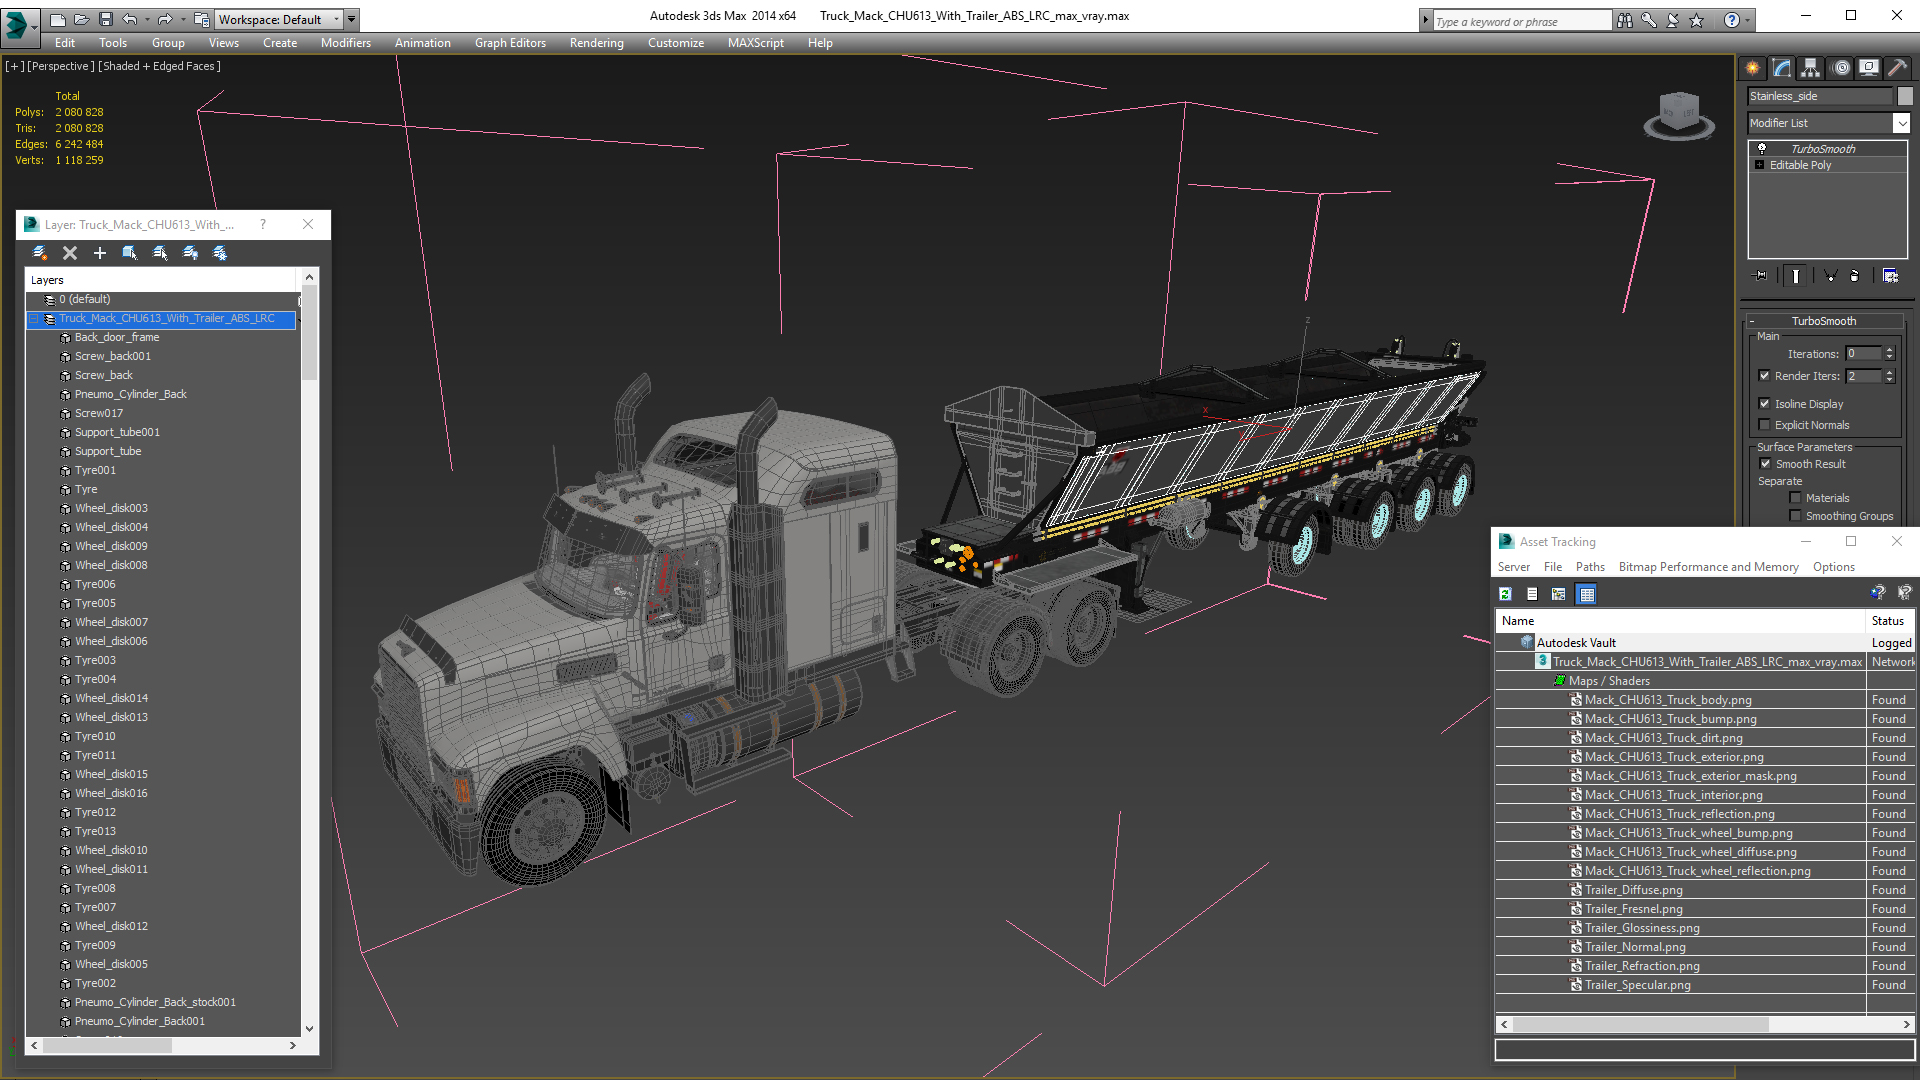Open the Modifiers menu
Screen dimensions: 1920x1080
tap(345, 43)
